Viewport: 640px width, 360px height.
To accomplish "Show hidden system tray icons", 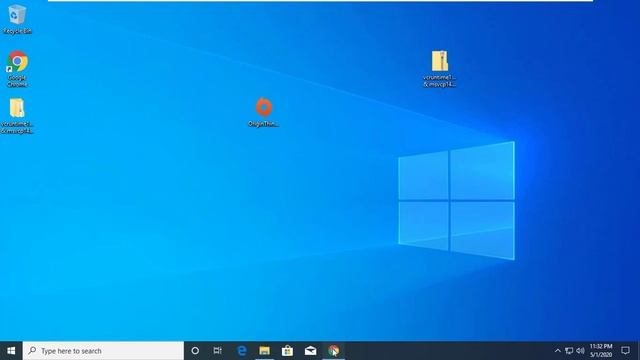I will coord(558,351).
